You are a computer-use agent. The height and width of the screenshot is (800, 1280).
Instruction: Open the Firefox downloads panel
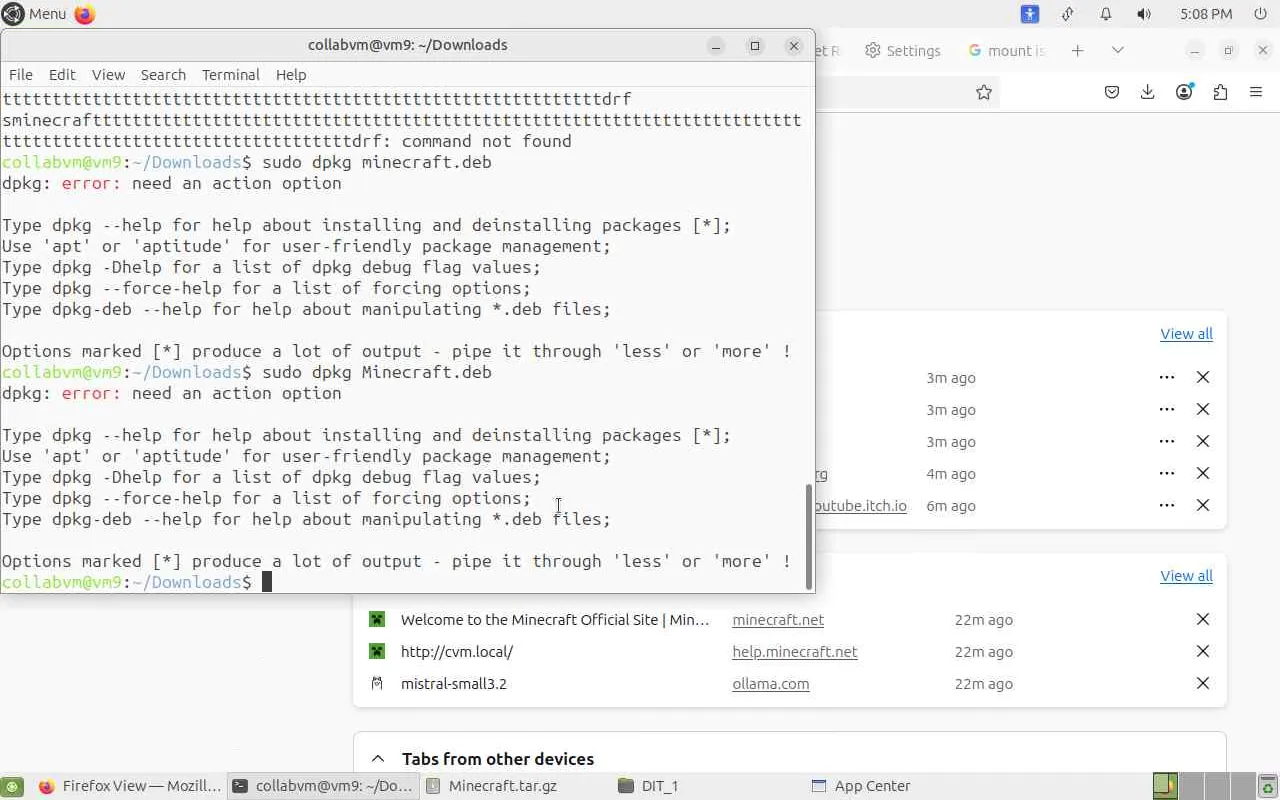tap(1148, 92)
